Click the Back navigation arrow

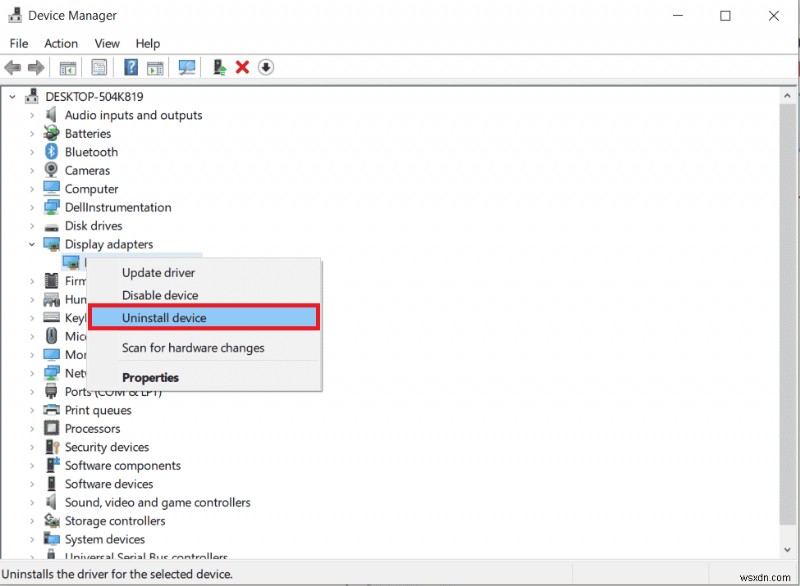12,67
